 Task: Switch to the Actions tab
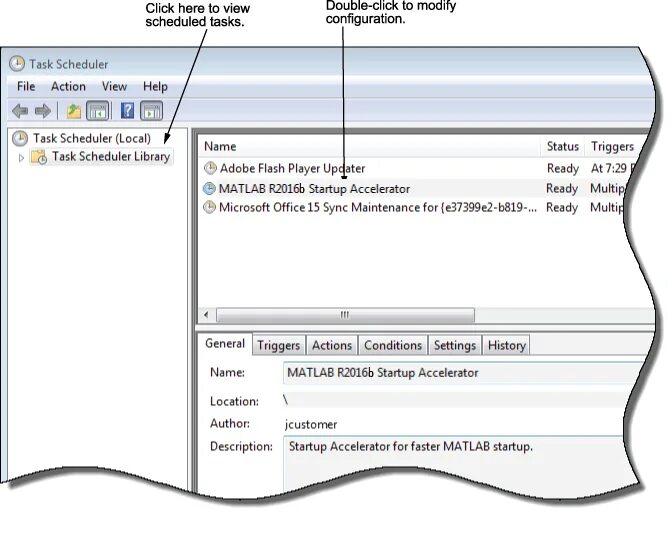pyautogui.click(x=332, y=345)
